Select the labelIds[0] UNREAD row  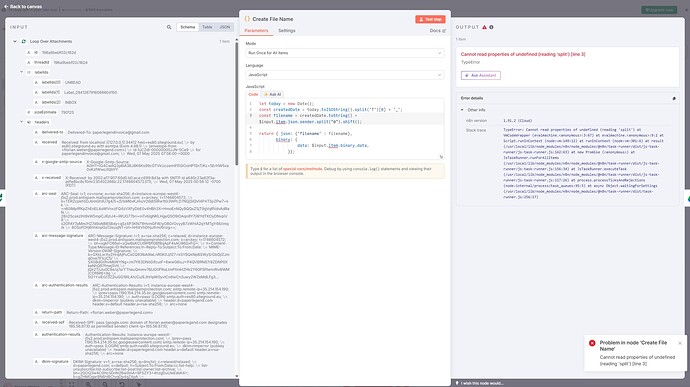(58, 82)
